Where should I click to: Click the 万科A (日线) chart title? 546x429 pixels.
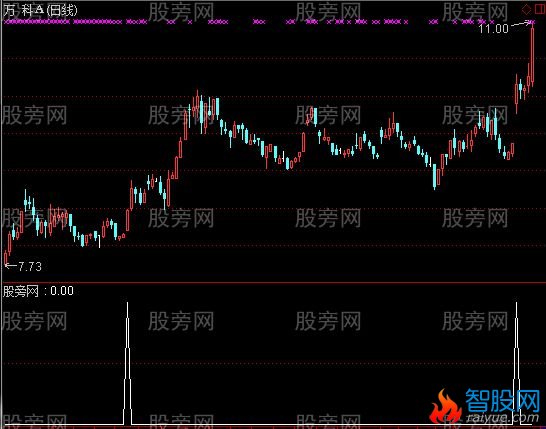(x=40, y=10)
